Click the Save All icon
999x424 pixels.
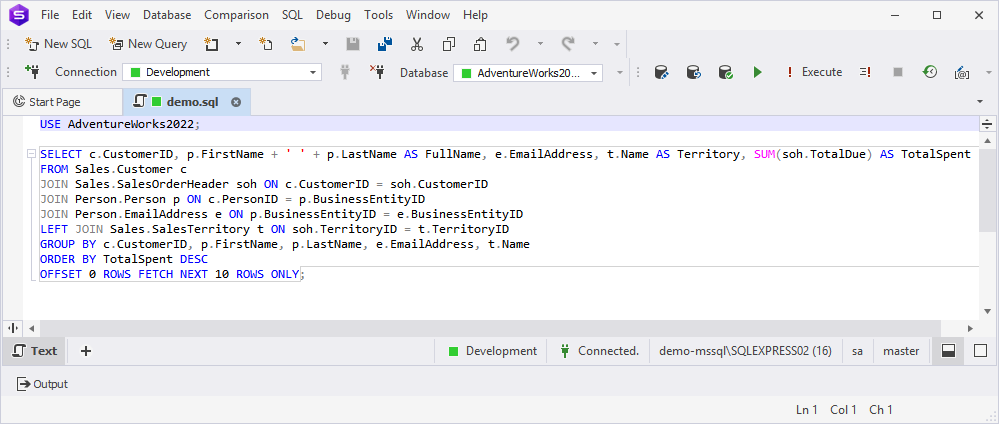coord(384,44)
